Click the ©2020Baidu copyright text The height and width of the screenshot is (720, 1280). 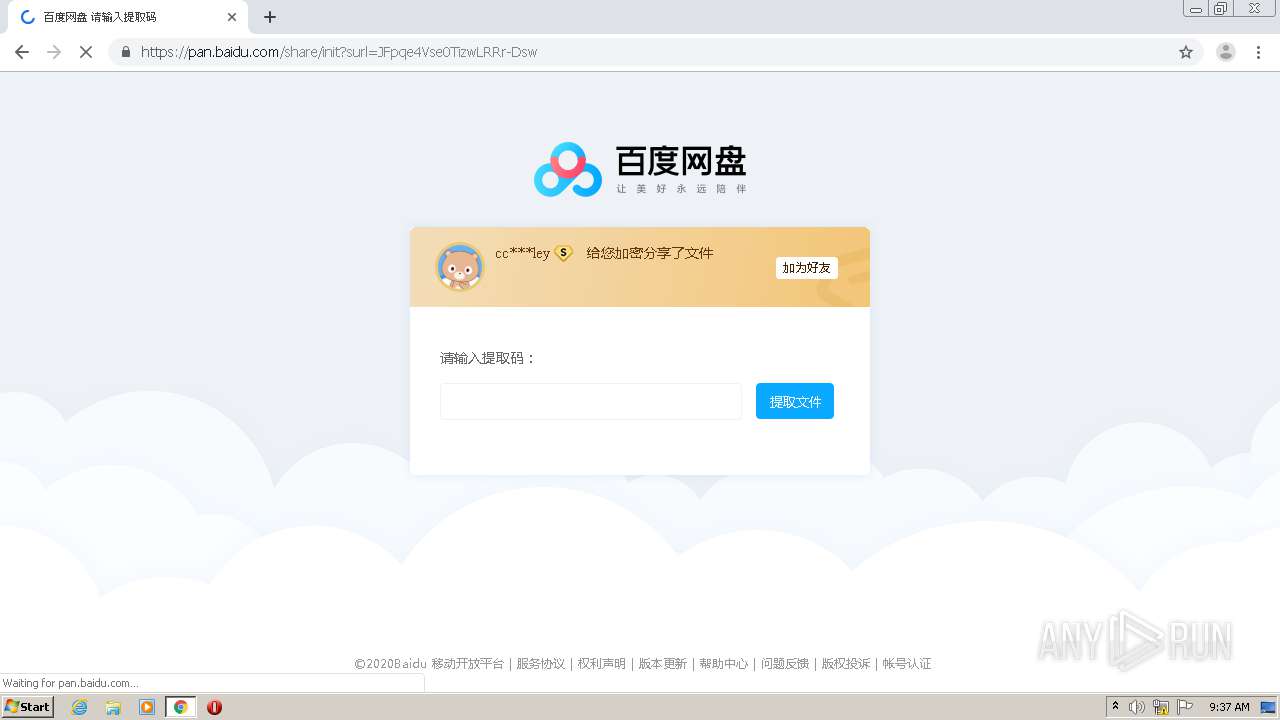[391, 664]
